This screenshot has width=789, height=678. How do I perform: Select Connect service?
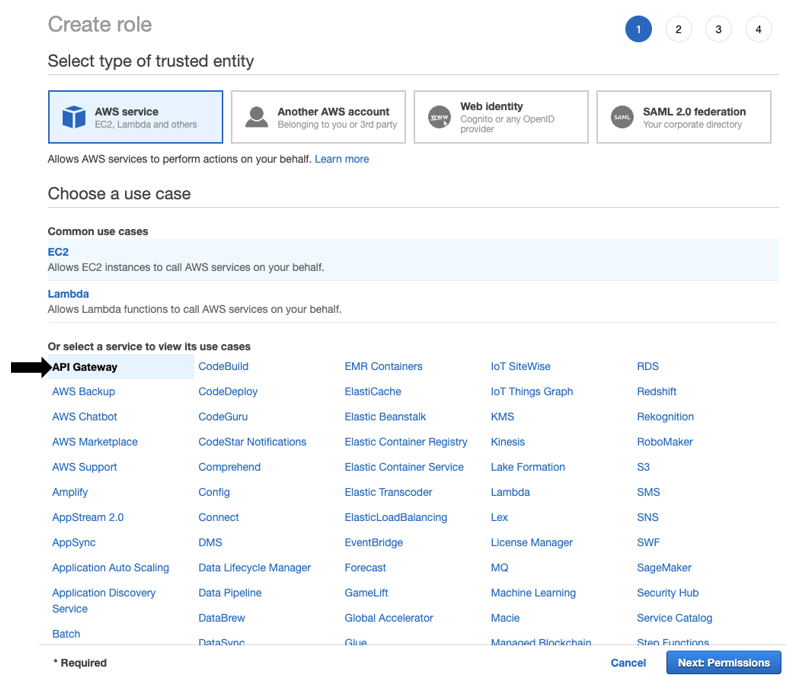[x=218, y=517]
